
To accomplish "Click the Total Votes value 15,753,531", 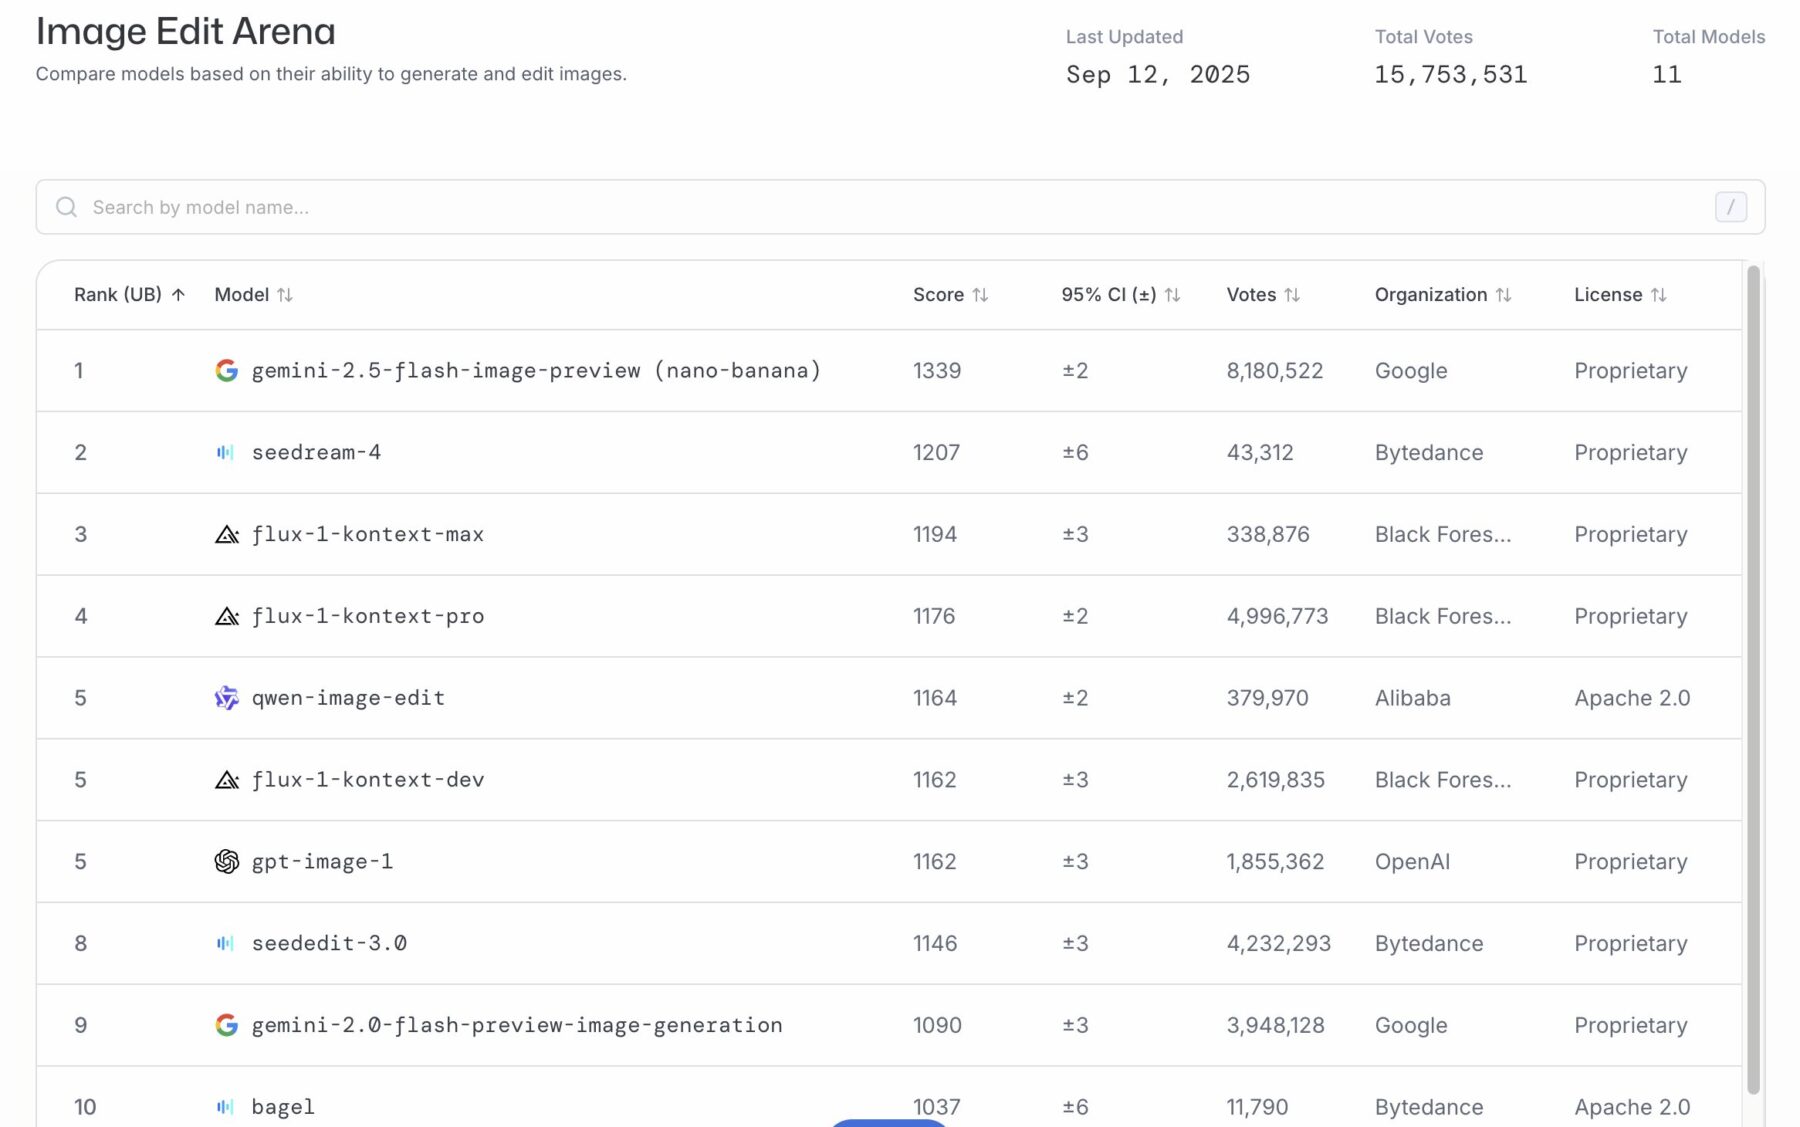I will click(x=1450, y=75).
